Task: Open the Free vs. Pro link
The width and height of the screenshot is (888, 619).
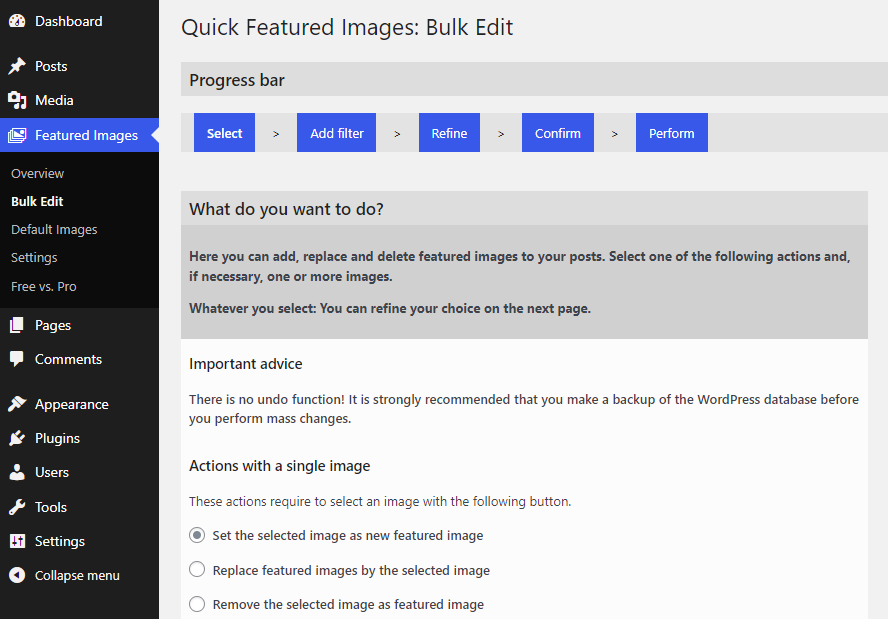Action: tap(44, 287)
